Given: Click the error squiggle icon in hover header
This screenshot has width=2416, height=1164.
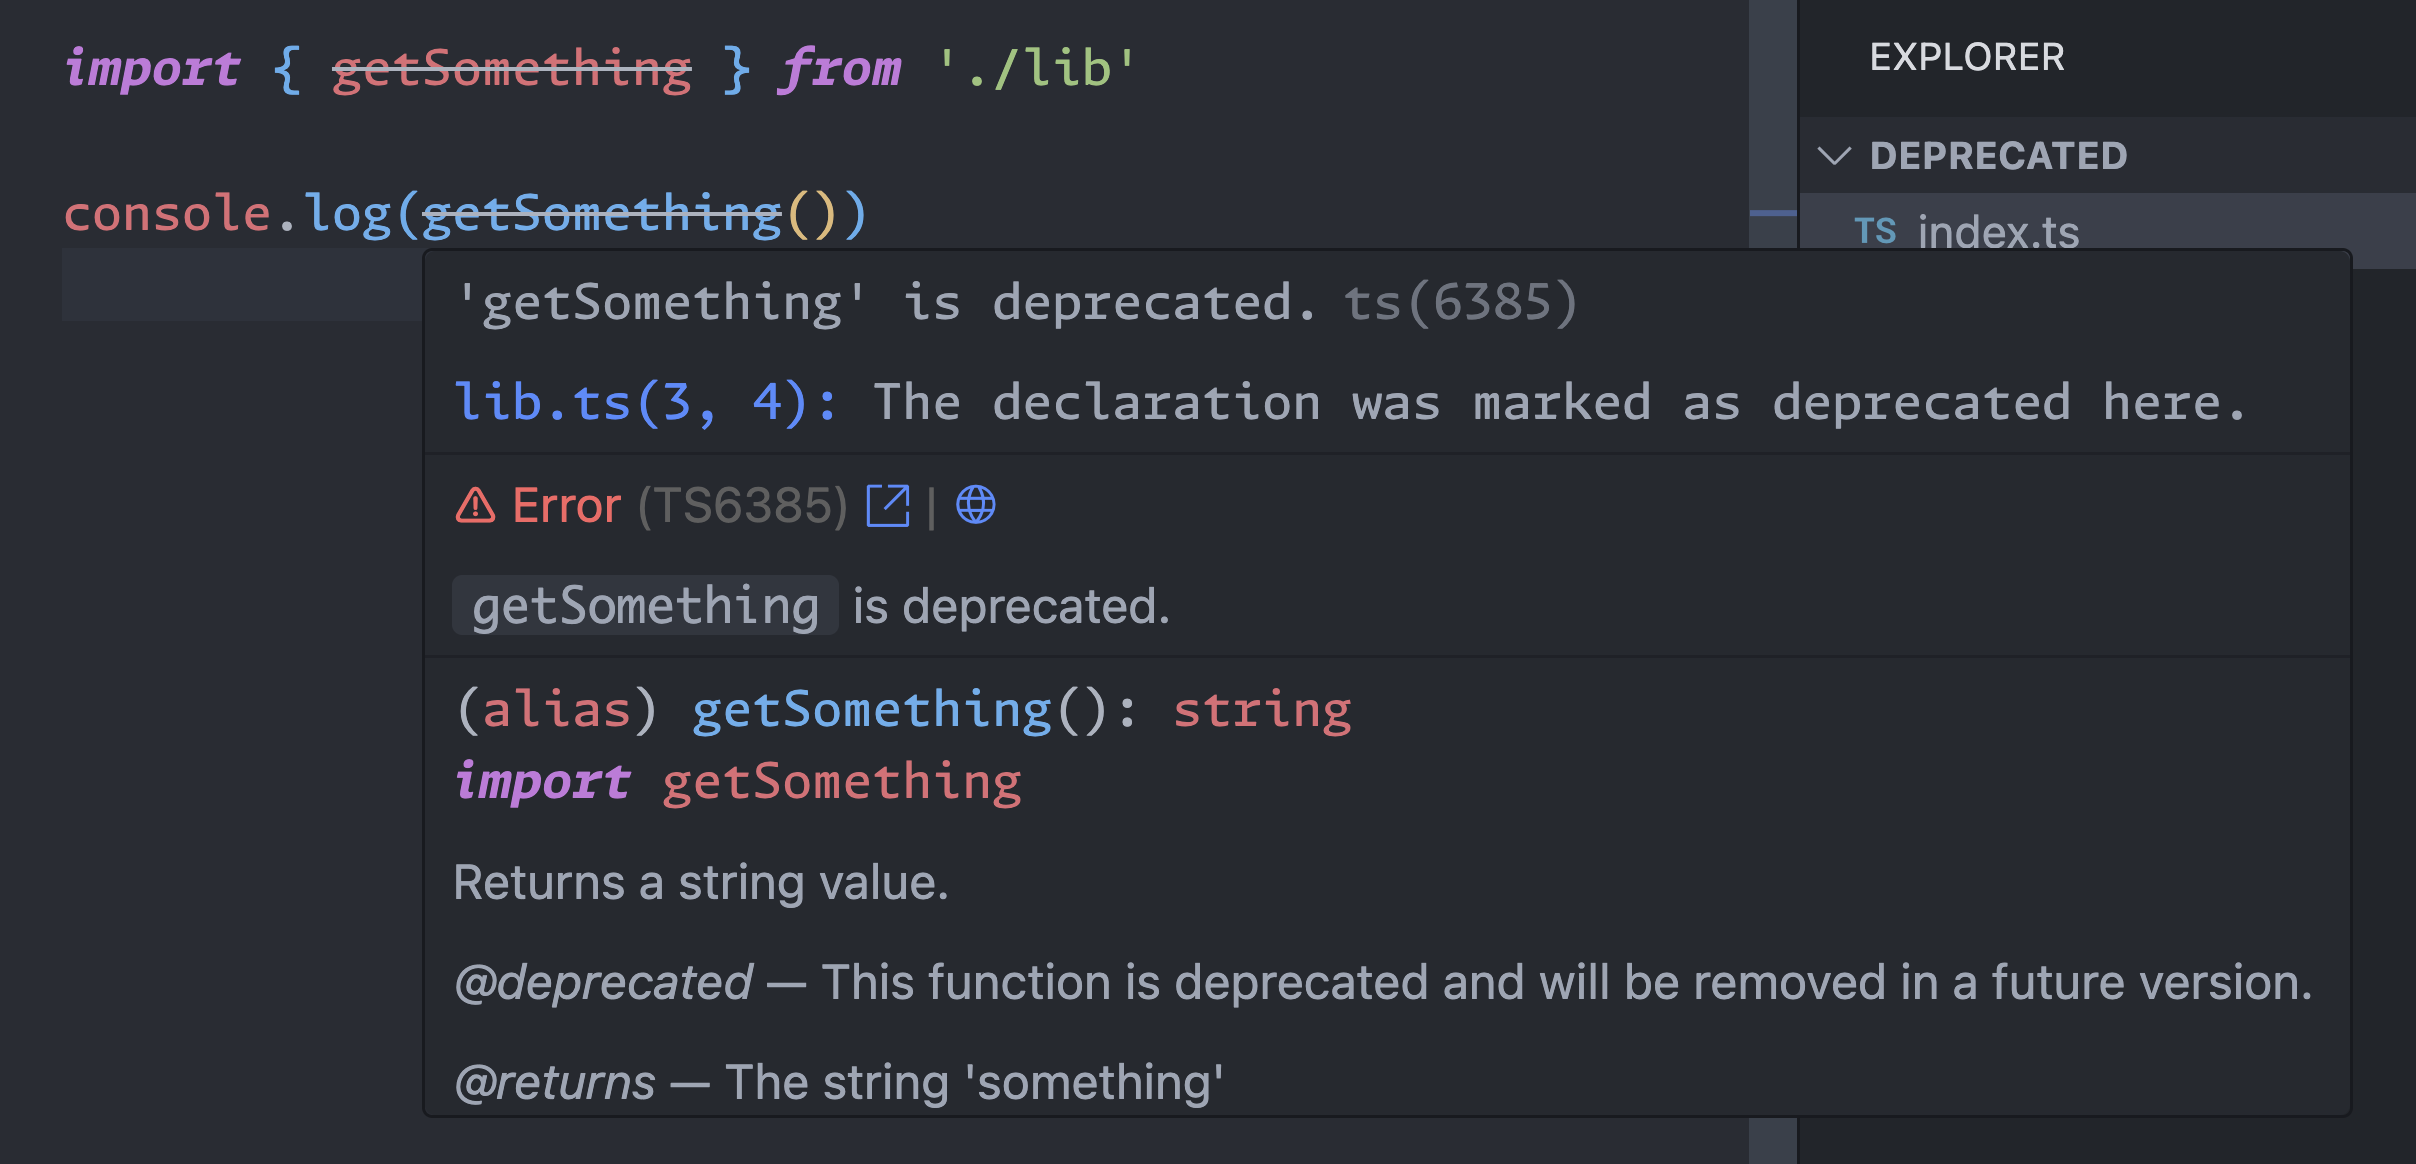Looking at the screenshot, I should tap(473, 505).
